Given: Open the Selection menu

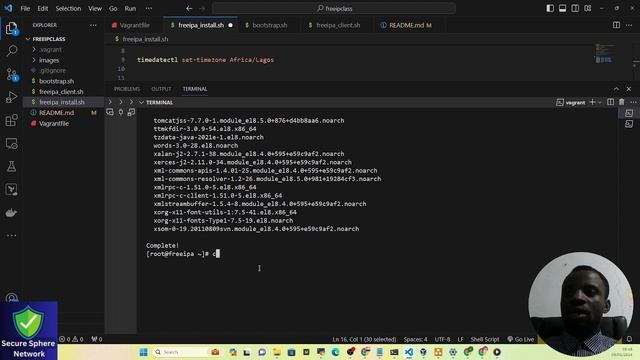Looking at the screenshot, I should 68,8.
